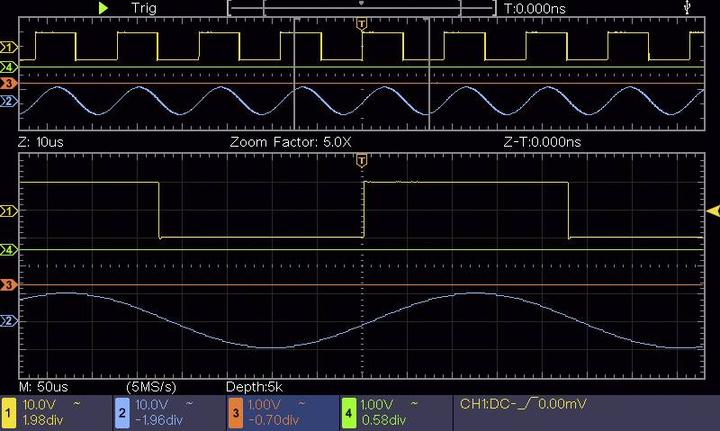Click the Zoom Factor: 5.0X label
The width and height of the screenshot is (720, 431).
point(291,142)
